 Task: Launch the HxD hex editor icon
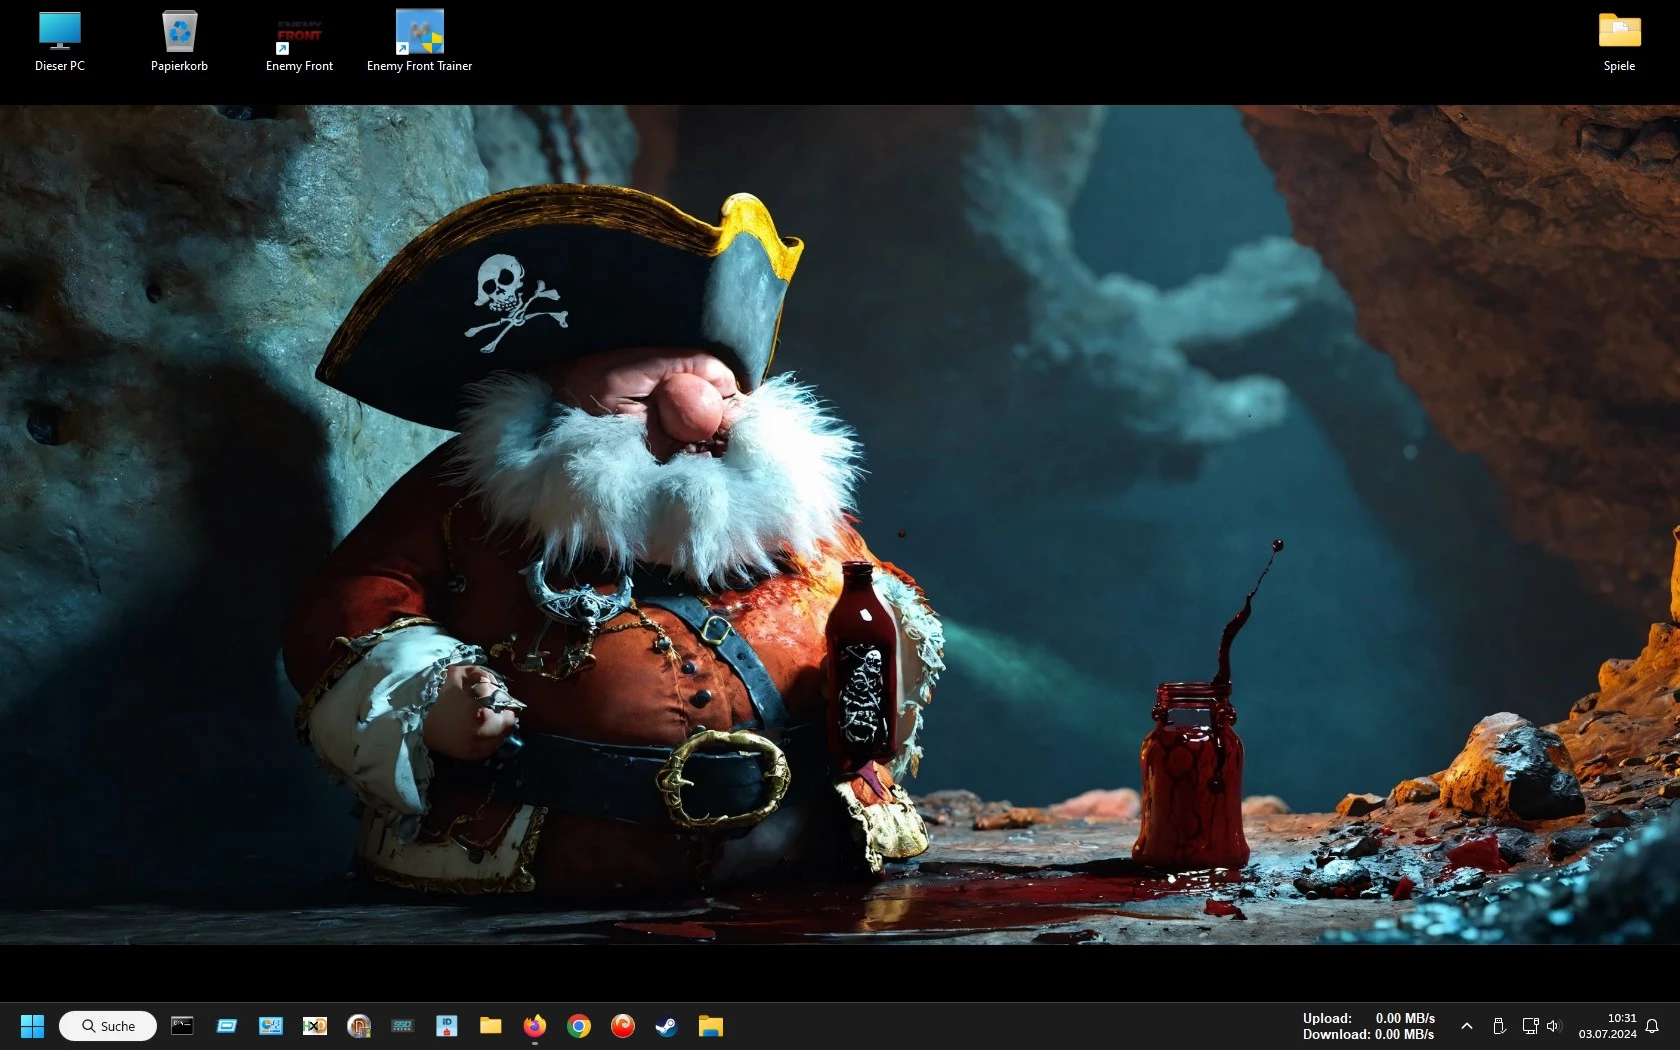[314, 1026]
